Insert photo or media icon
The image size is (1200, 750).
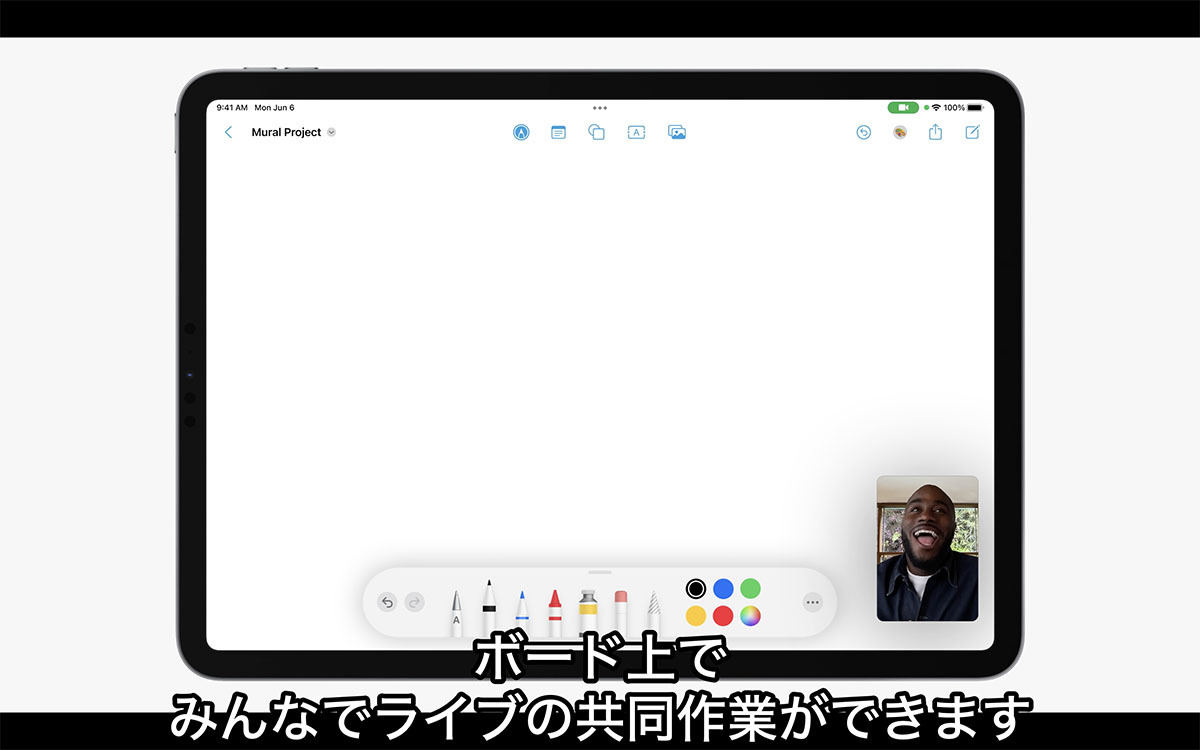pos(677,132)
